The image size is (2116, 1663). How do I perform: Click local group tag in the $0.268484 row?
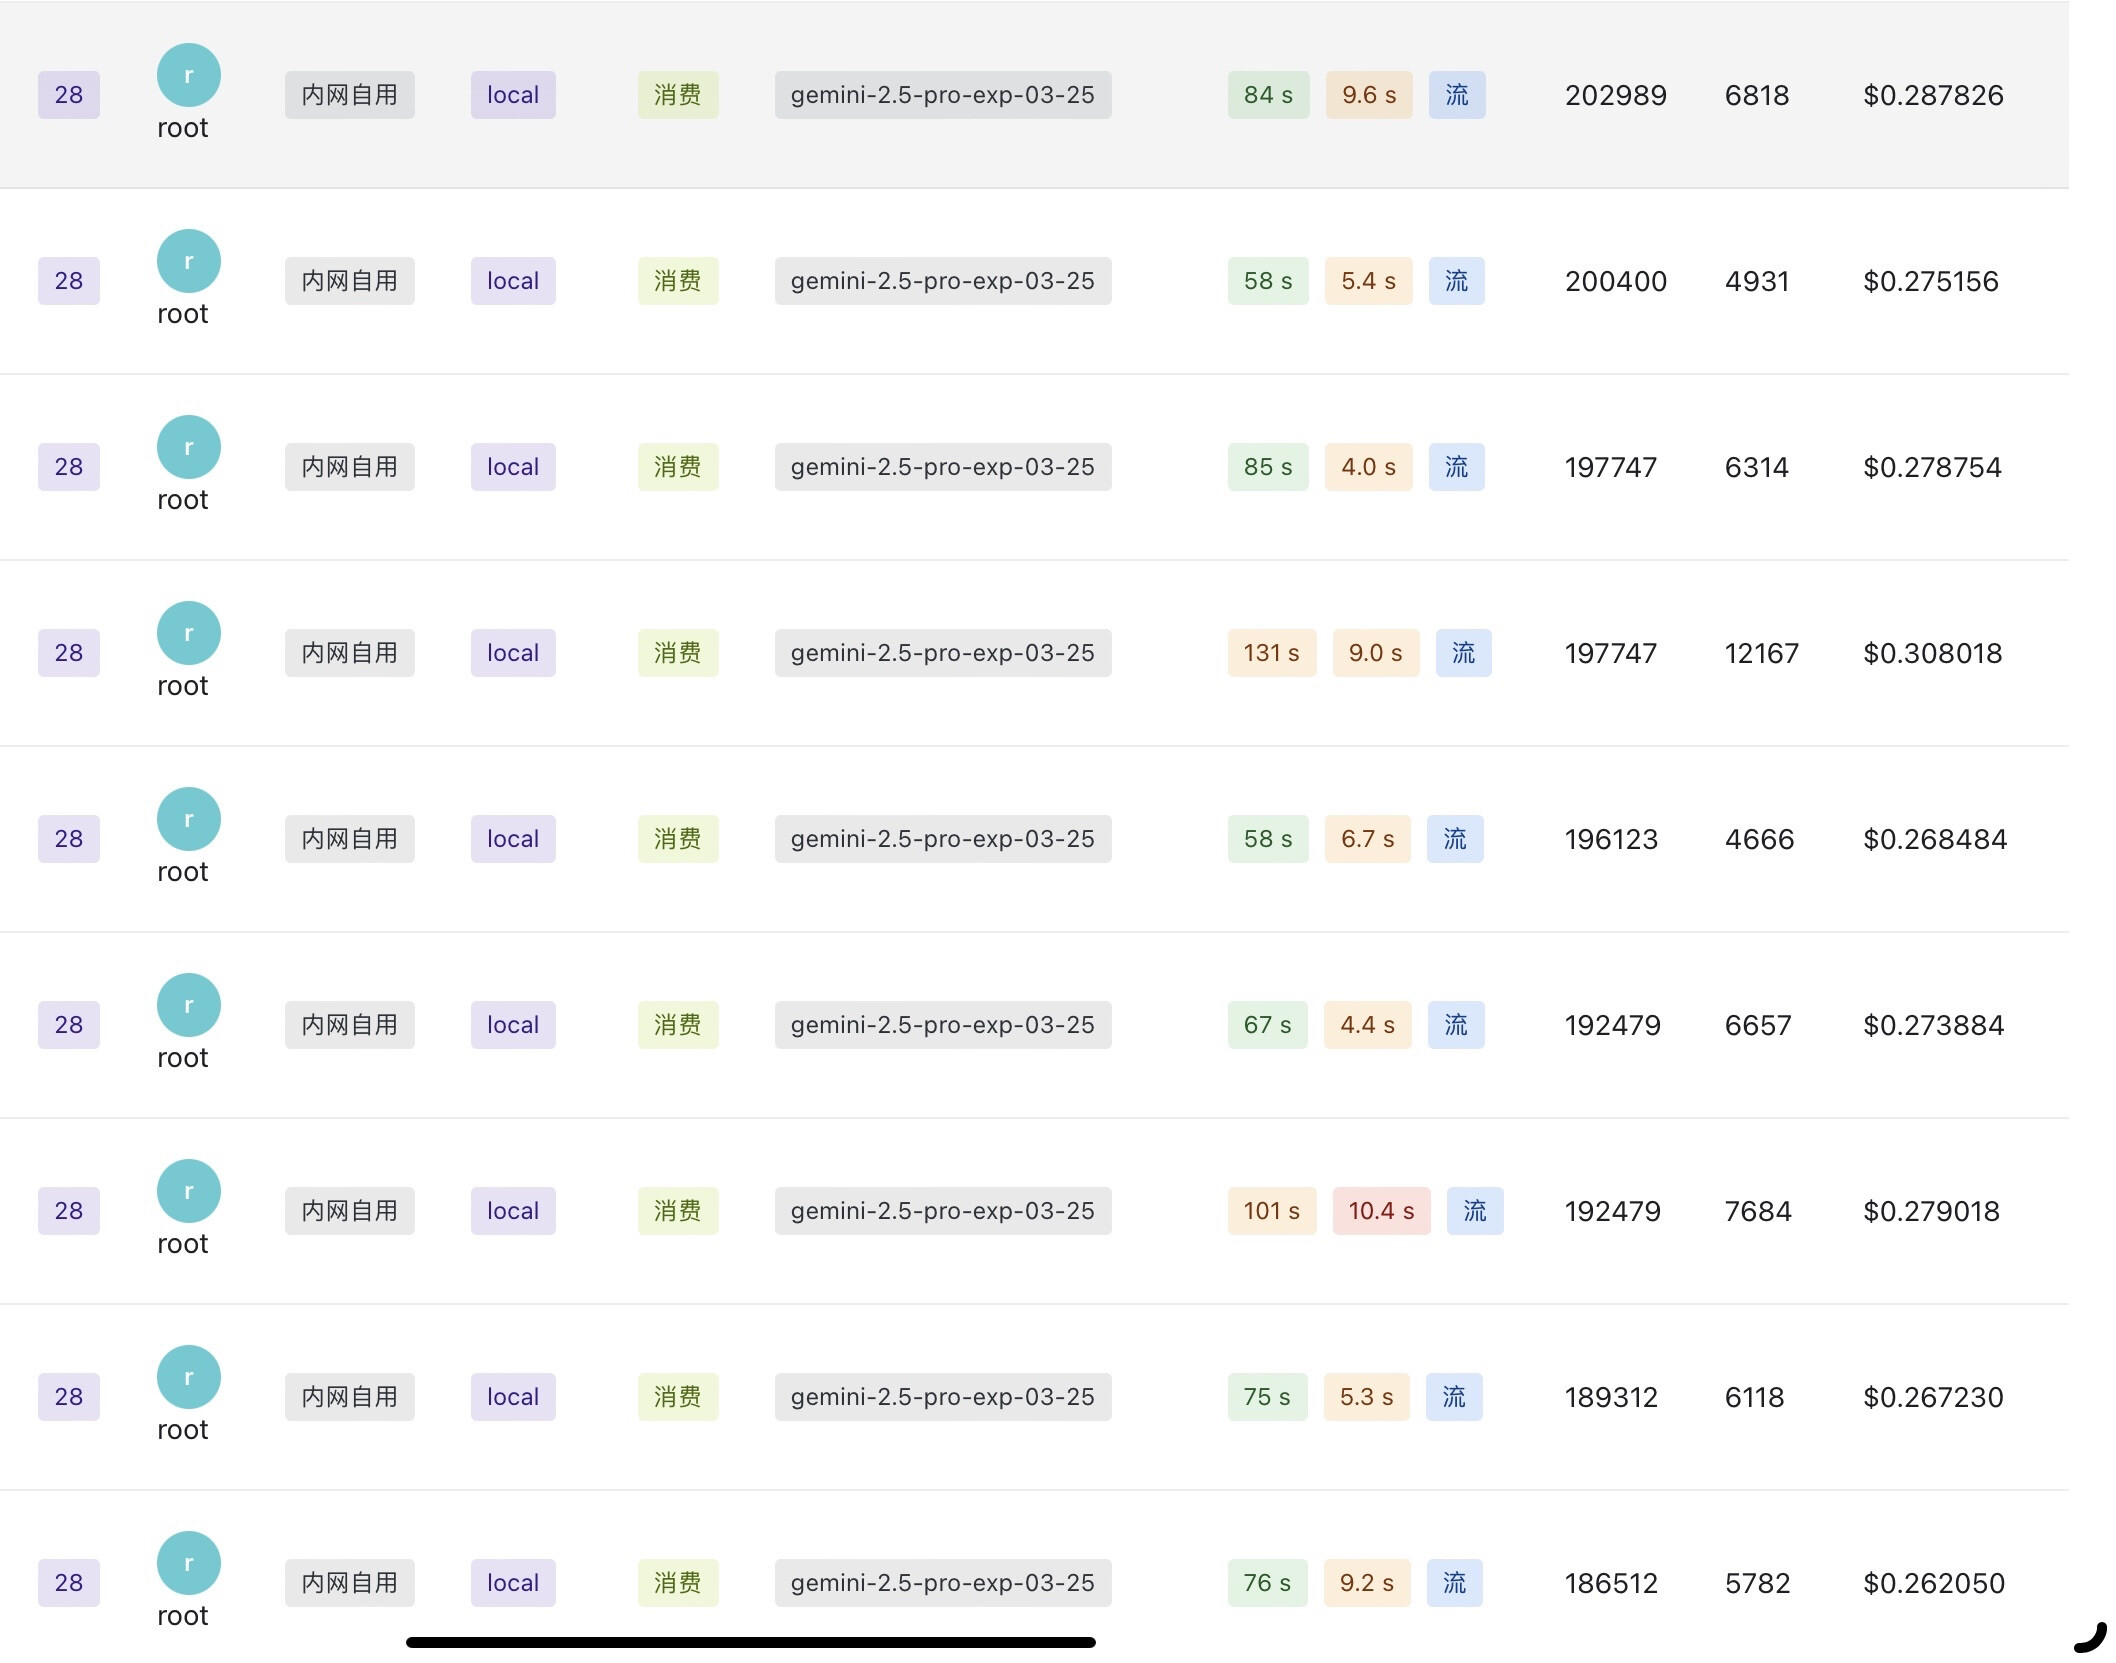click(x=513, y=839)
